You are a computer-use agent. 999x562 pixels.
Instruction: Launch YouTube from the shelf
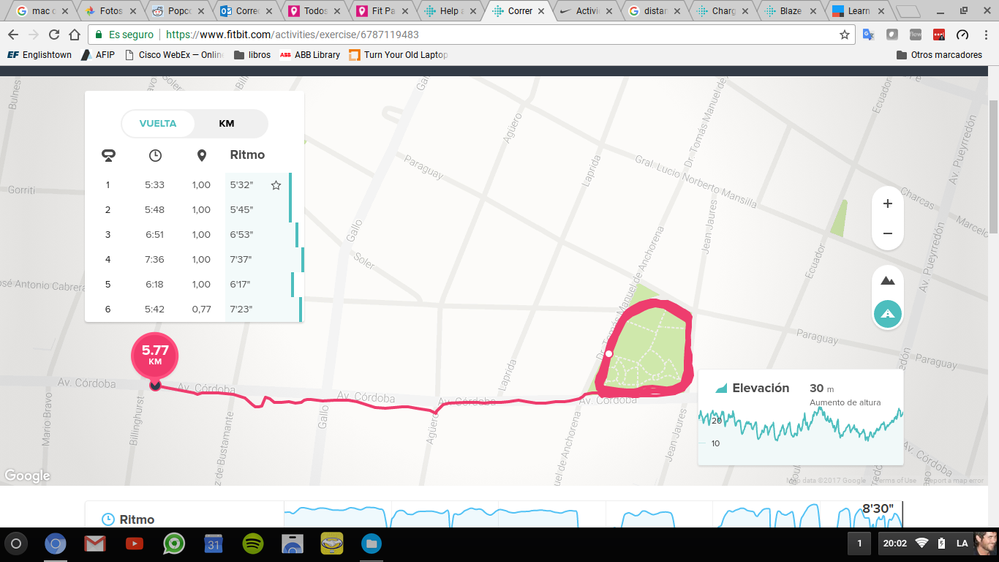[x=134, y=544]
